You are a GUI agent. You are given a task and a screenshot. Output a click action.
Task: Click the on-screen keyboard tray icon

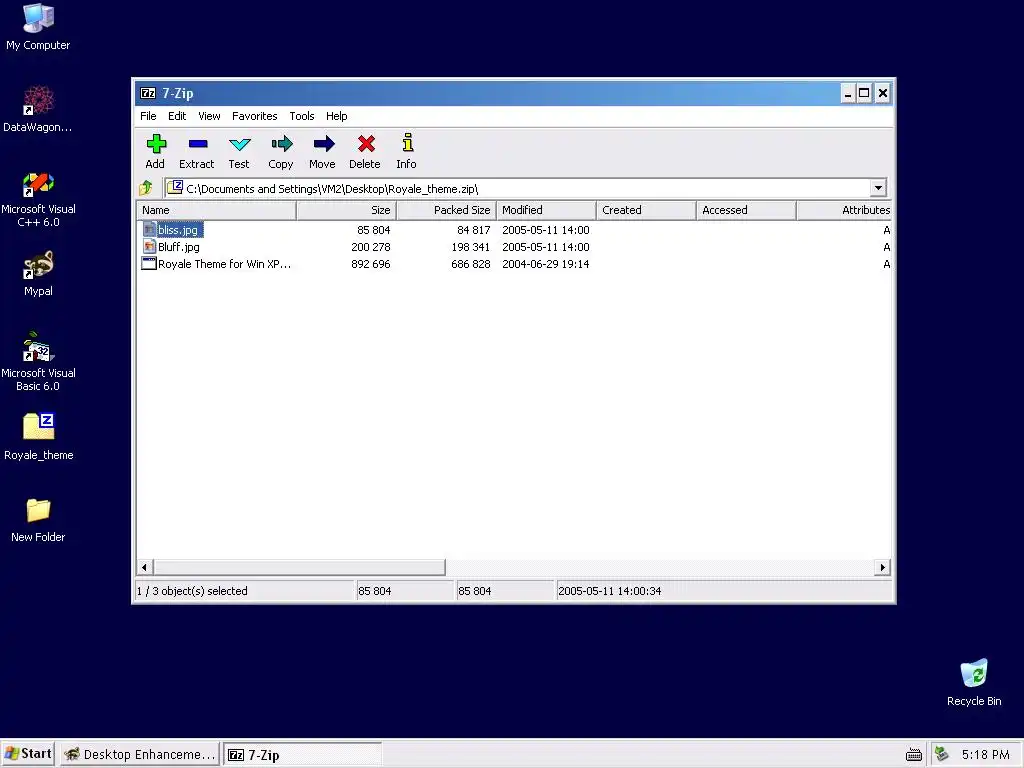point(914,755)
